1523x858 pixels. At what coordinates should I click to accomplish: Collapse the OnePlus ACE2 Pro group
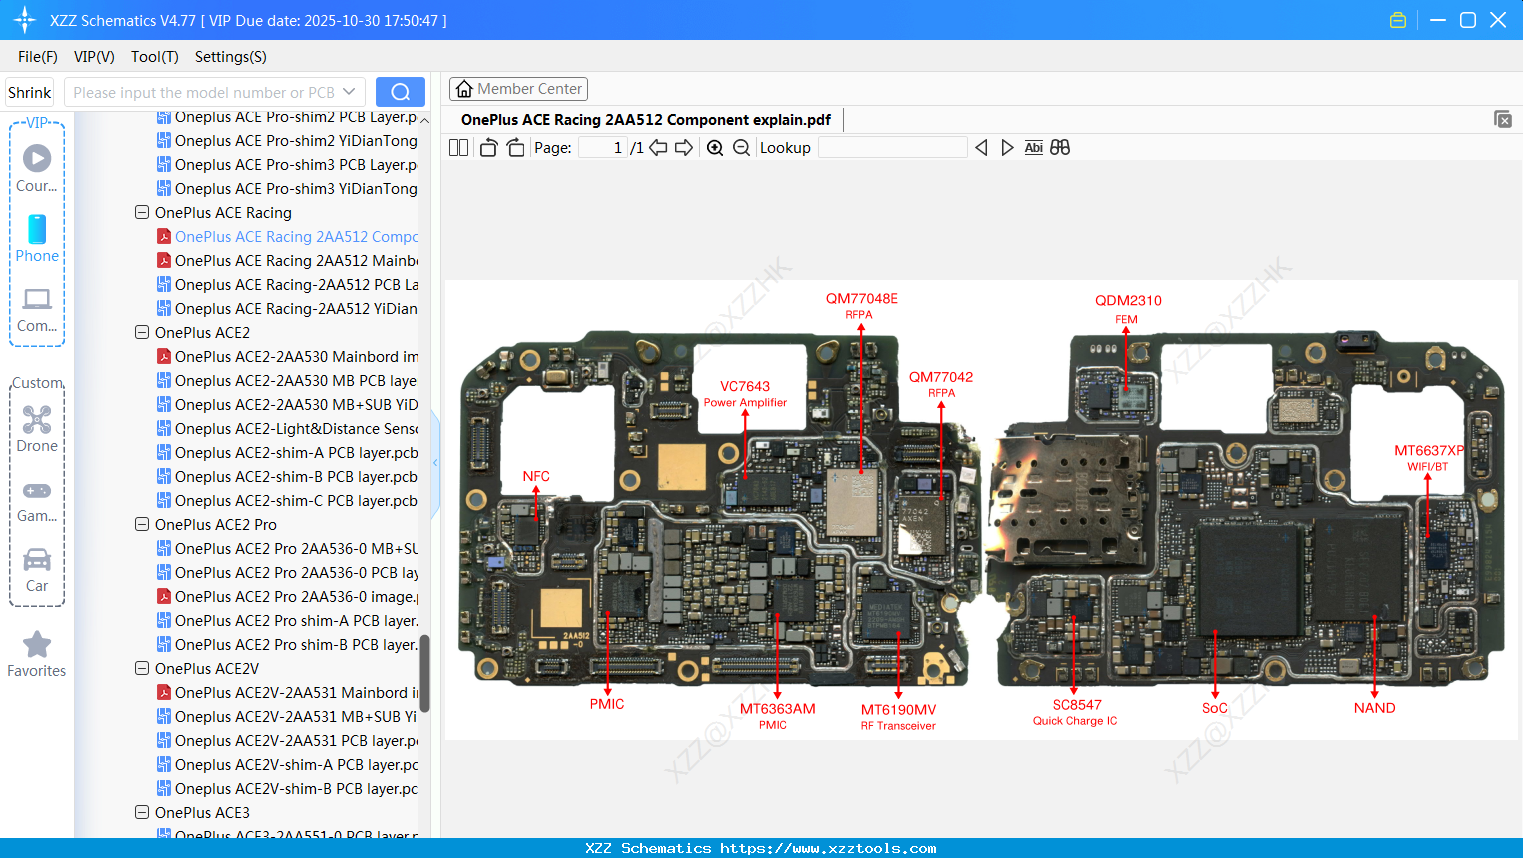[141, 524]
